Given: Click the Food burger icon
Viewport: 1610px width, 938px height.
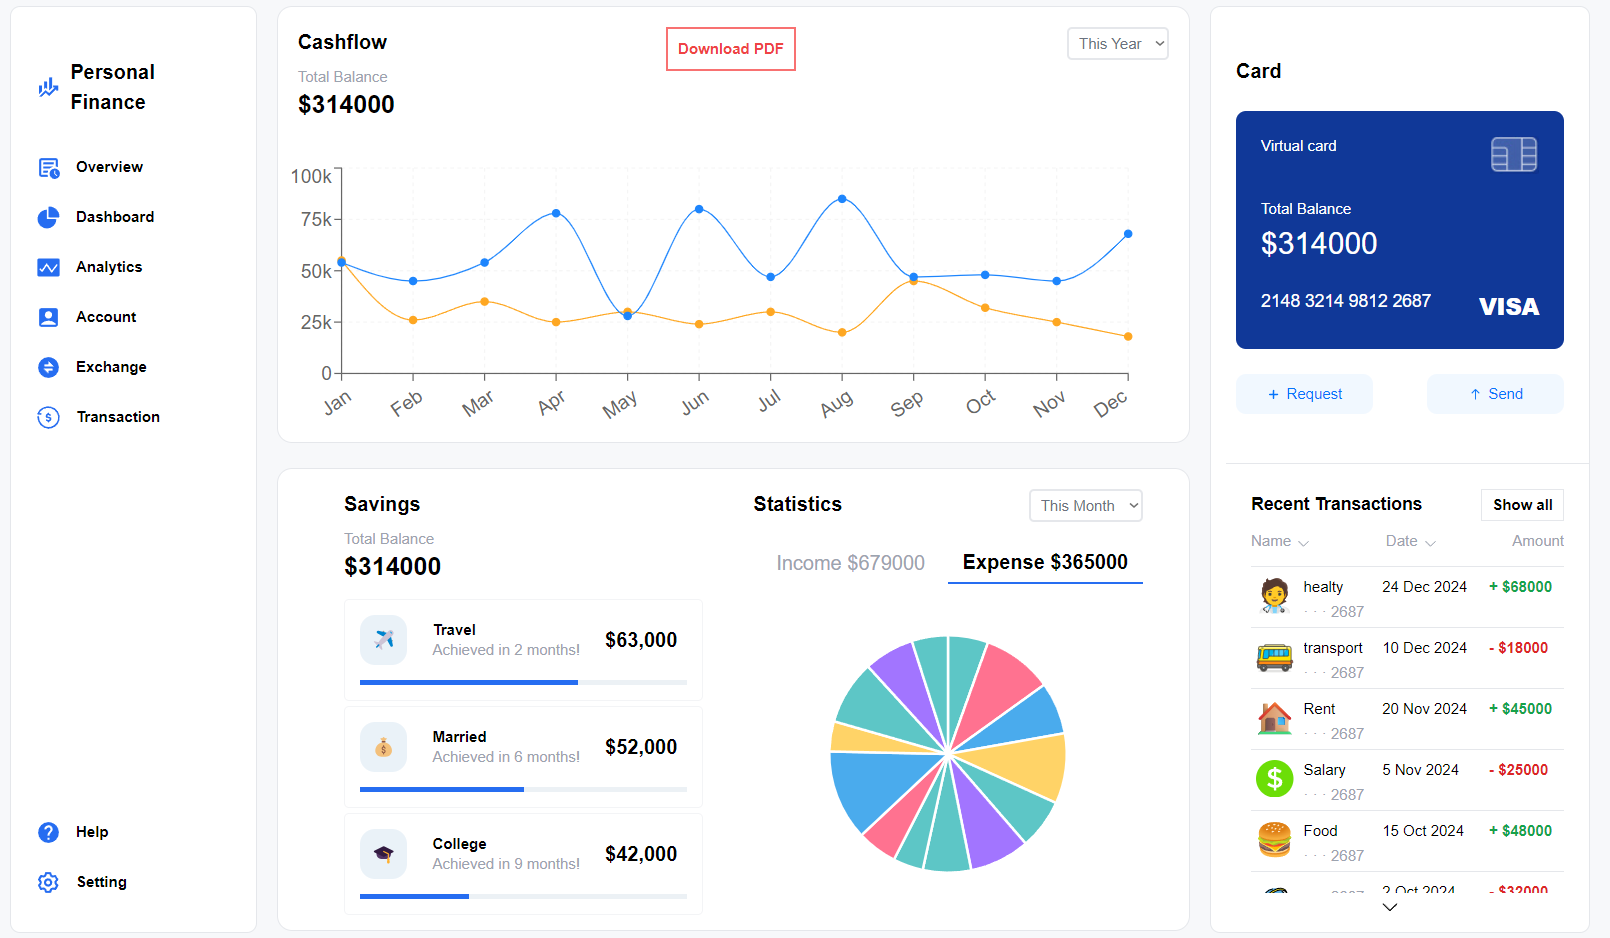Looking at the screenshot, I should 1274,840.
